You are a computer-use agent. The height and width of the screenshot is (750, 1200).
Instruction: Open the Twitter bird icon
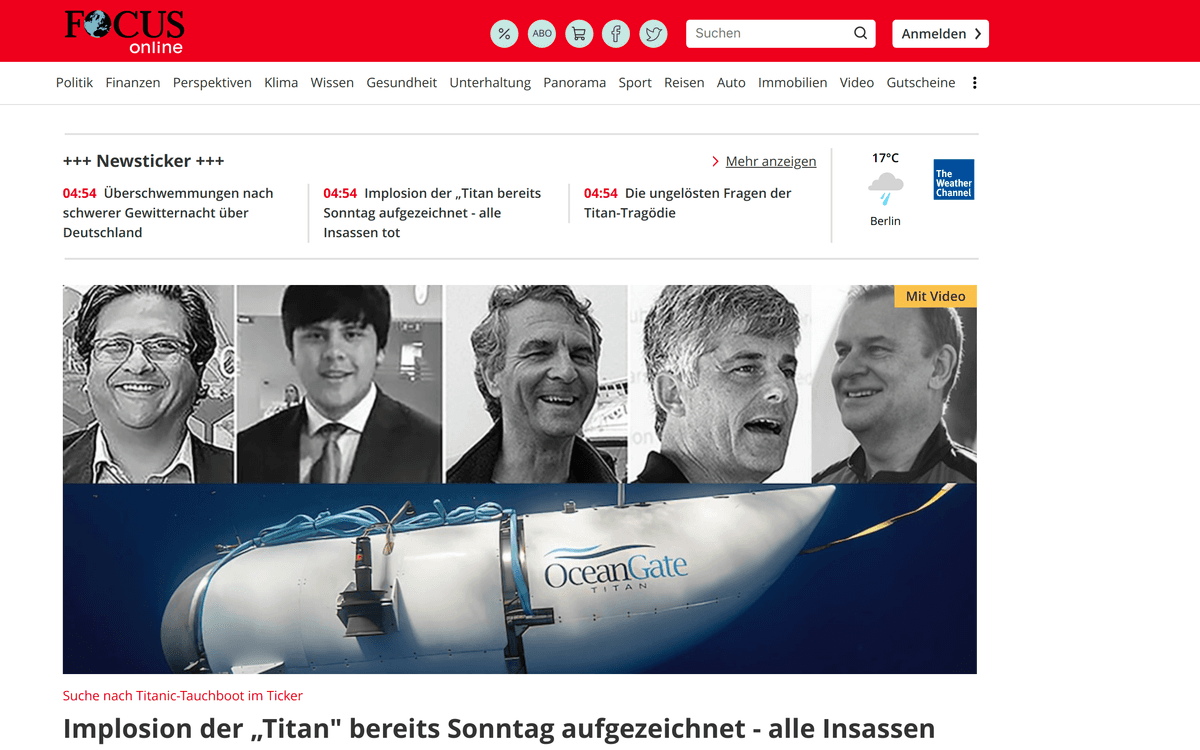(x=654, y=34)
